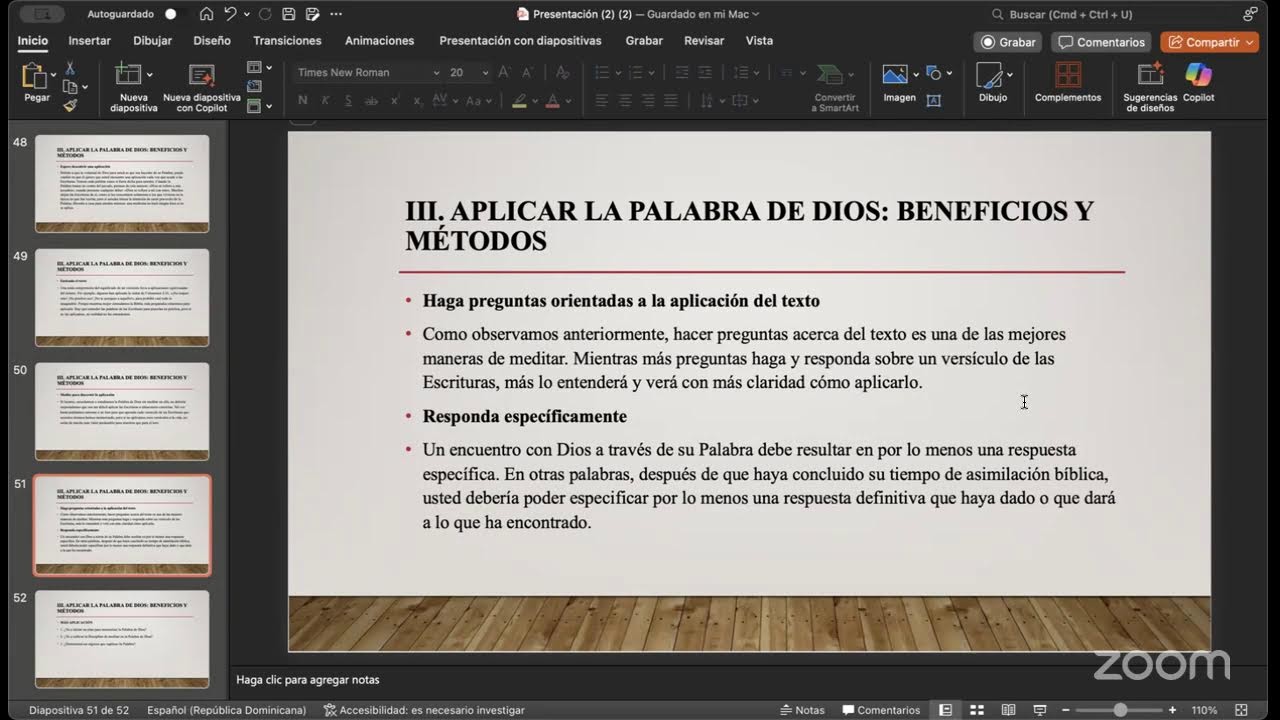Viewport: 1280px width, 720px height.
Task: Click fit slide to window icon
Action: (1243, 710)
